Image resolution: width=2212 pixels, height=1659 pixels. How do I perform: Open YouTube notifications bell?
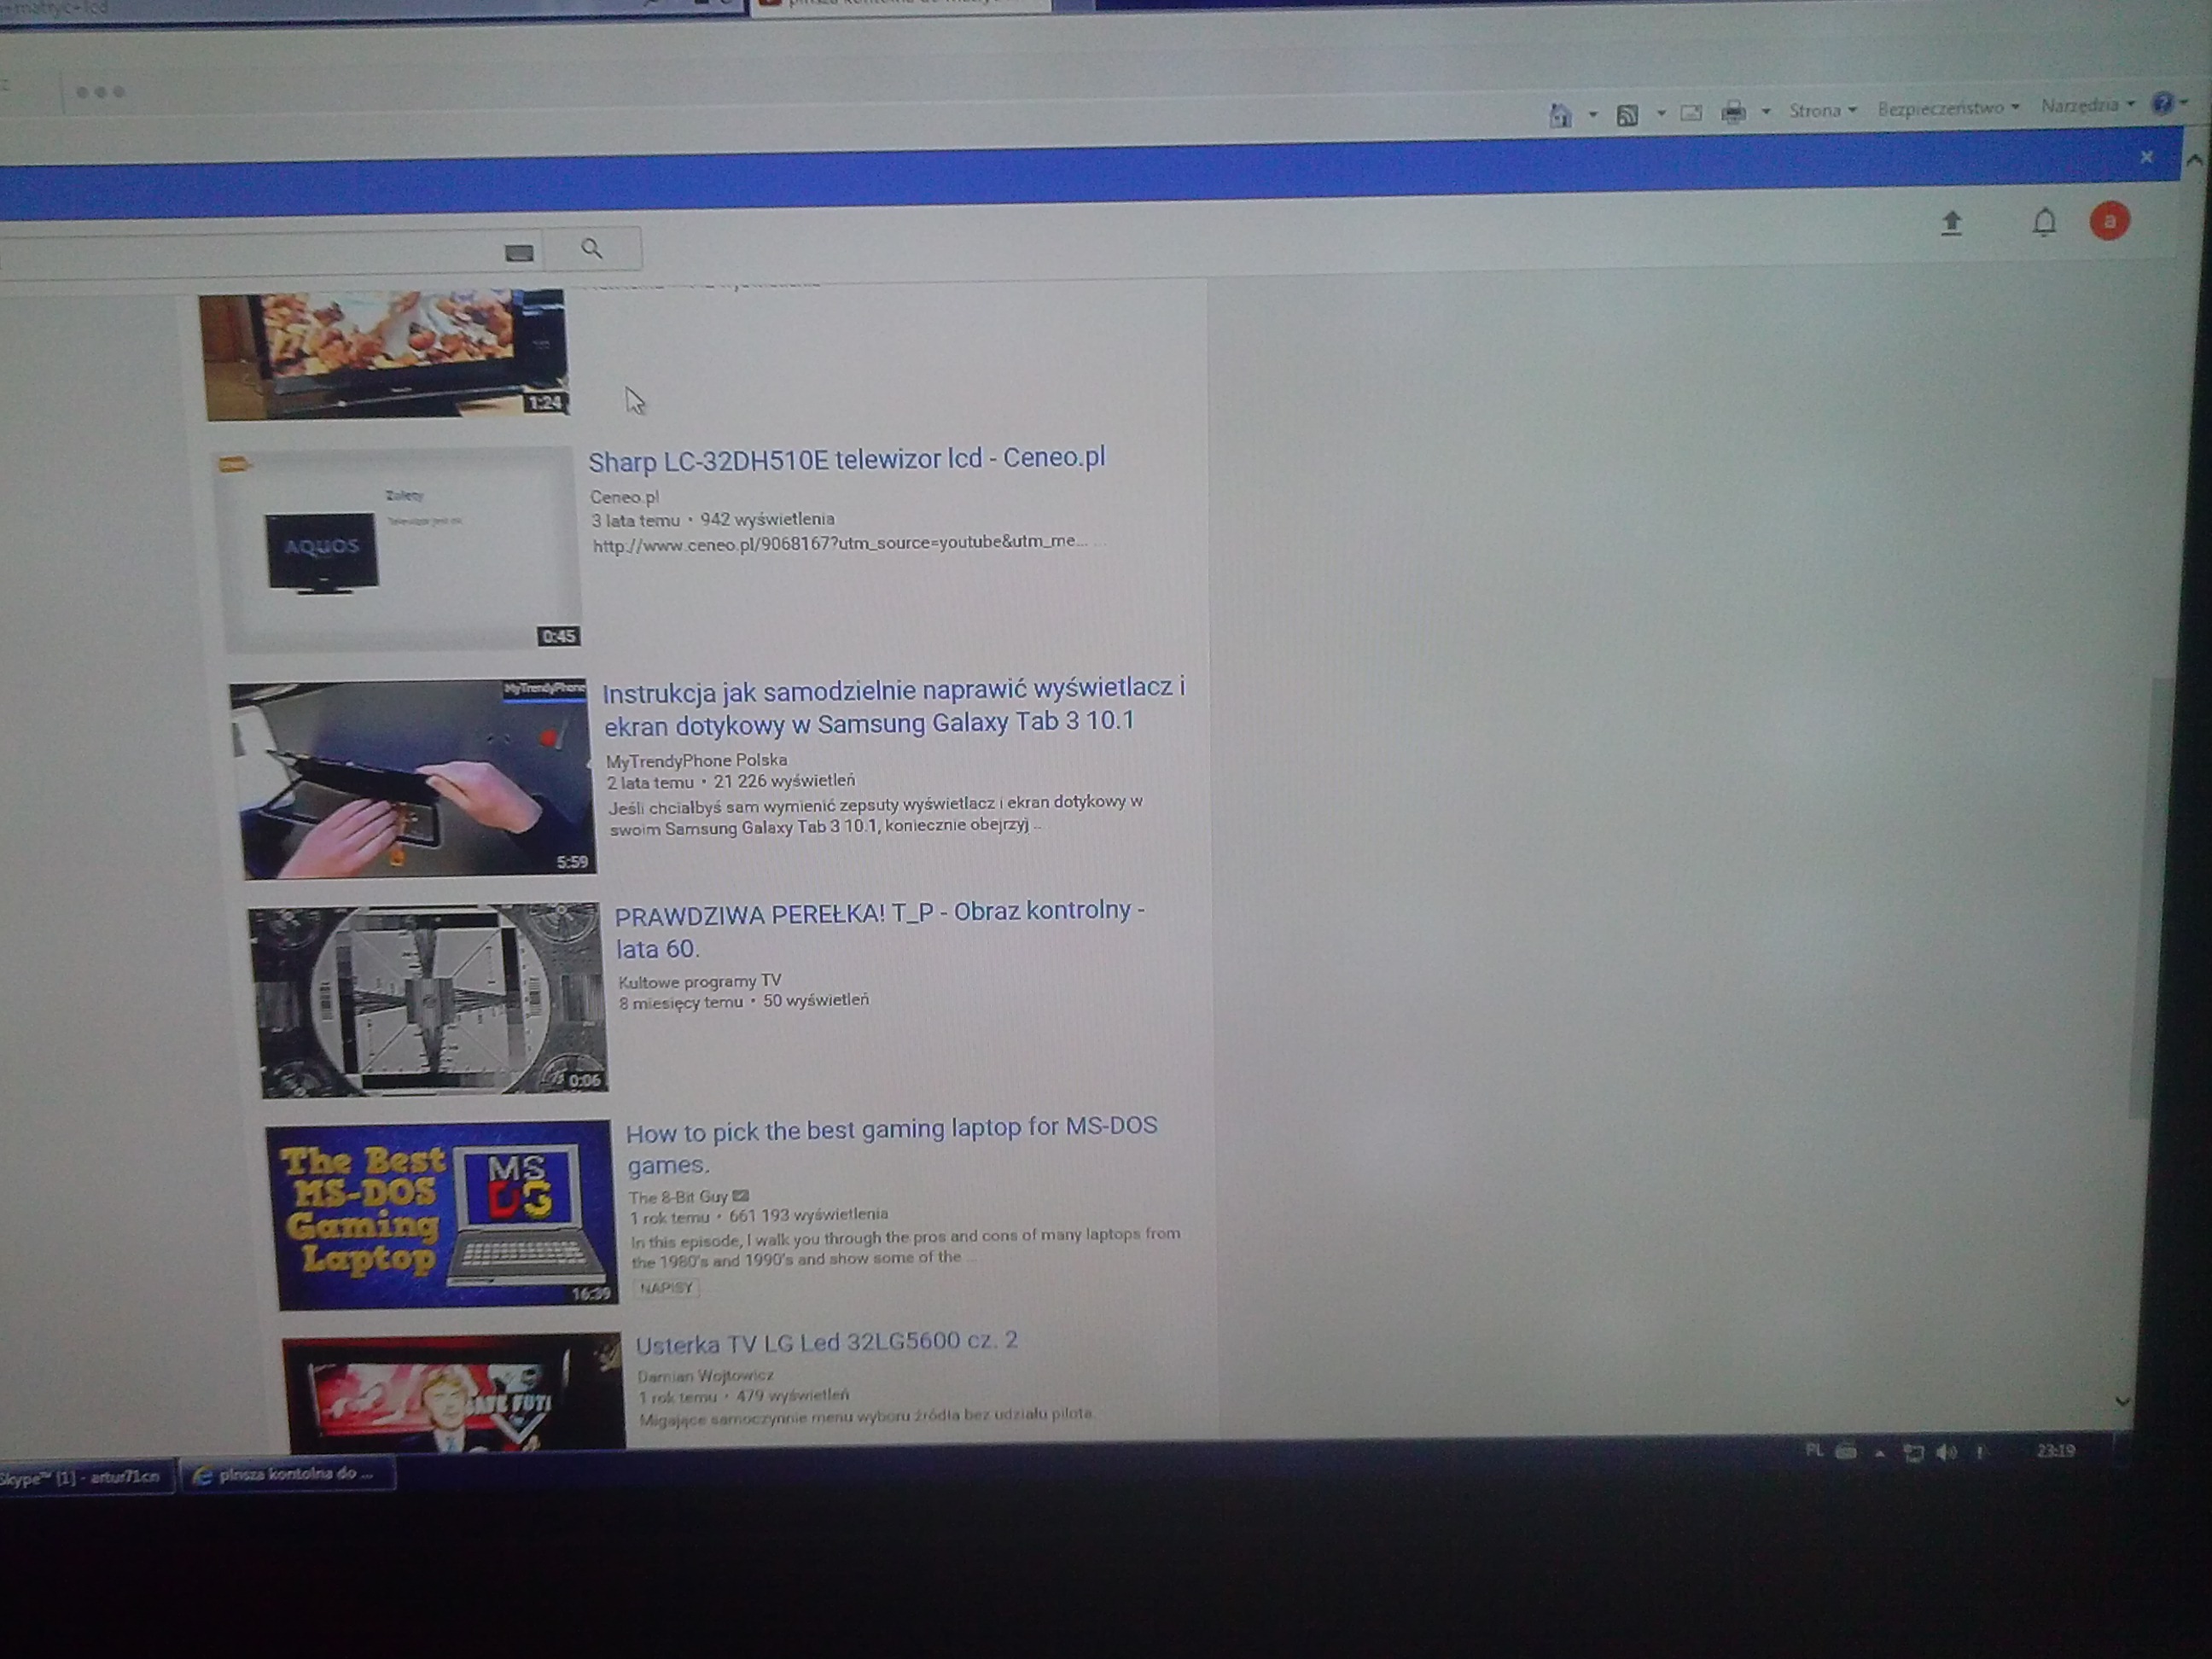click(x=2044, y=221)
